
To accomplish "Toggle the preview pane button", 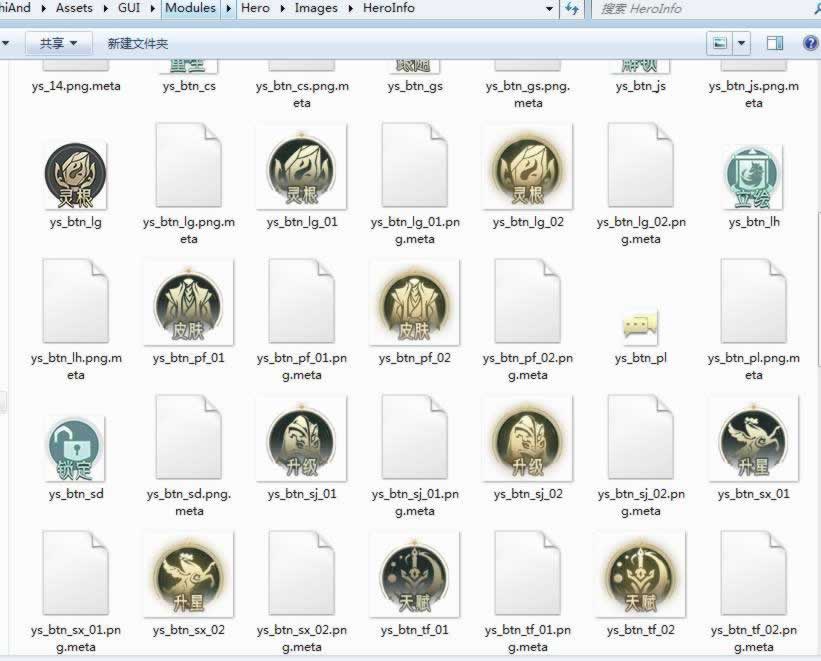I will point(774,43).
